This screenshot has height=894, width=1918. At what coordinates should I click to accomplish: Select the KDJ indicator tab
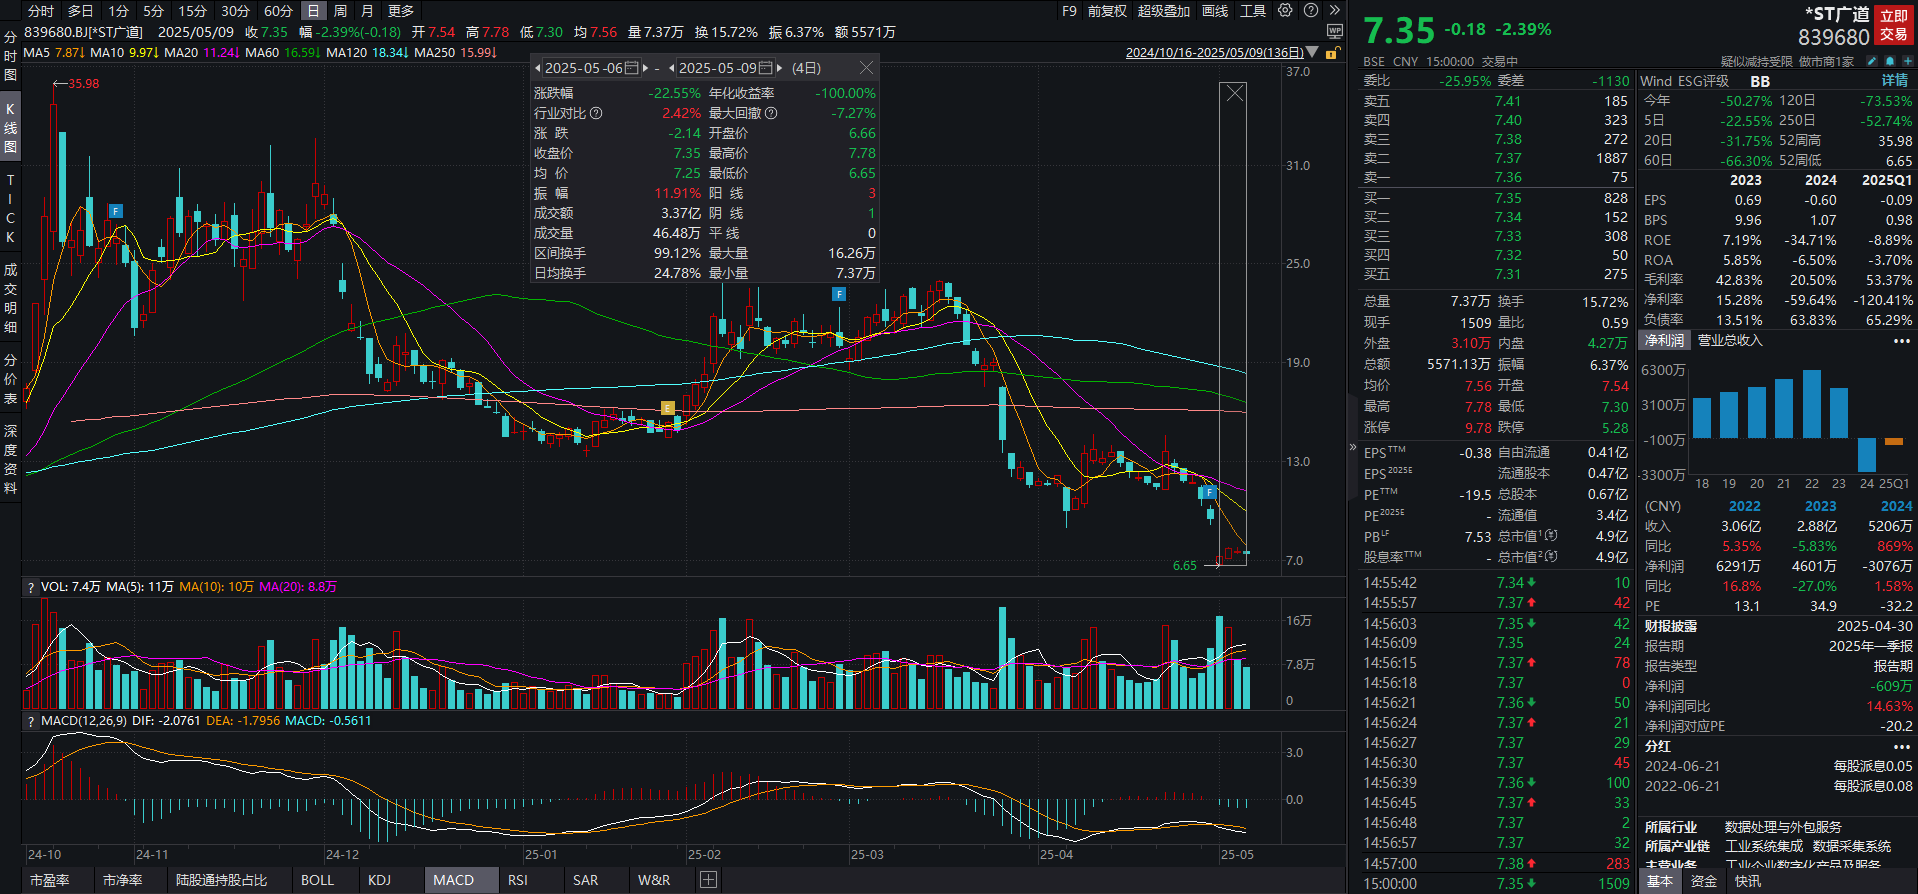(379, 880)
